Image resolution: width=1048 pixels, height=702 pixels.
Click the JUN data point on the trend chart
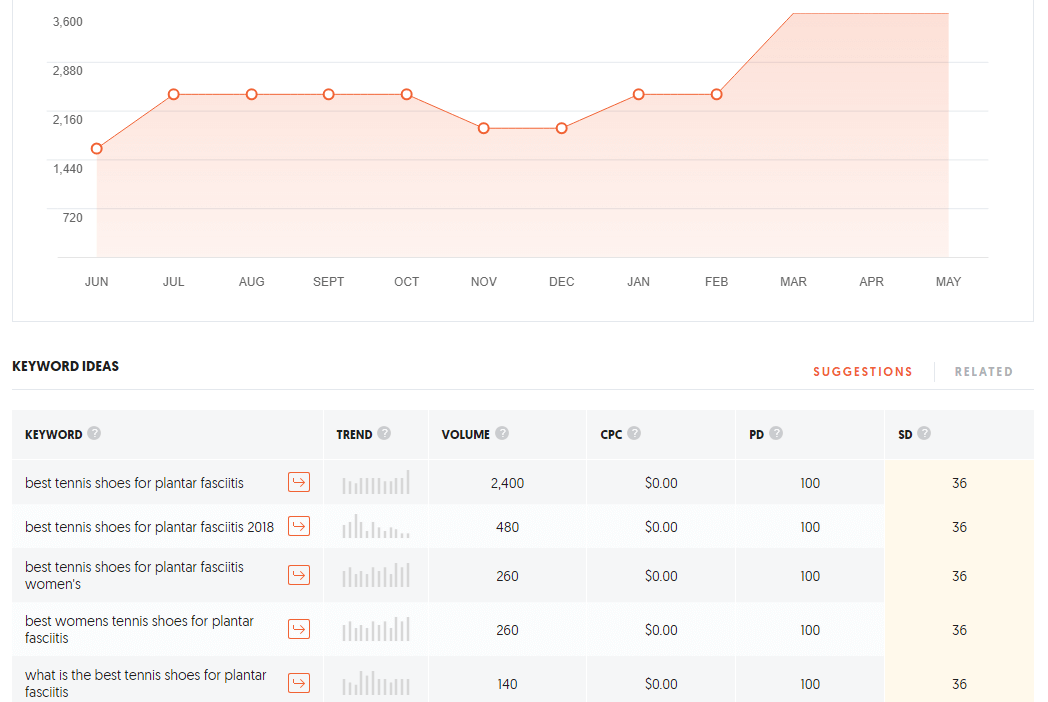[96, 148]
